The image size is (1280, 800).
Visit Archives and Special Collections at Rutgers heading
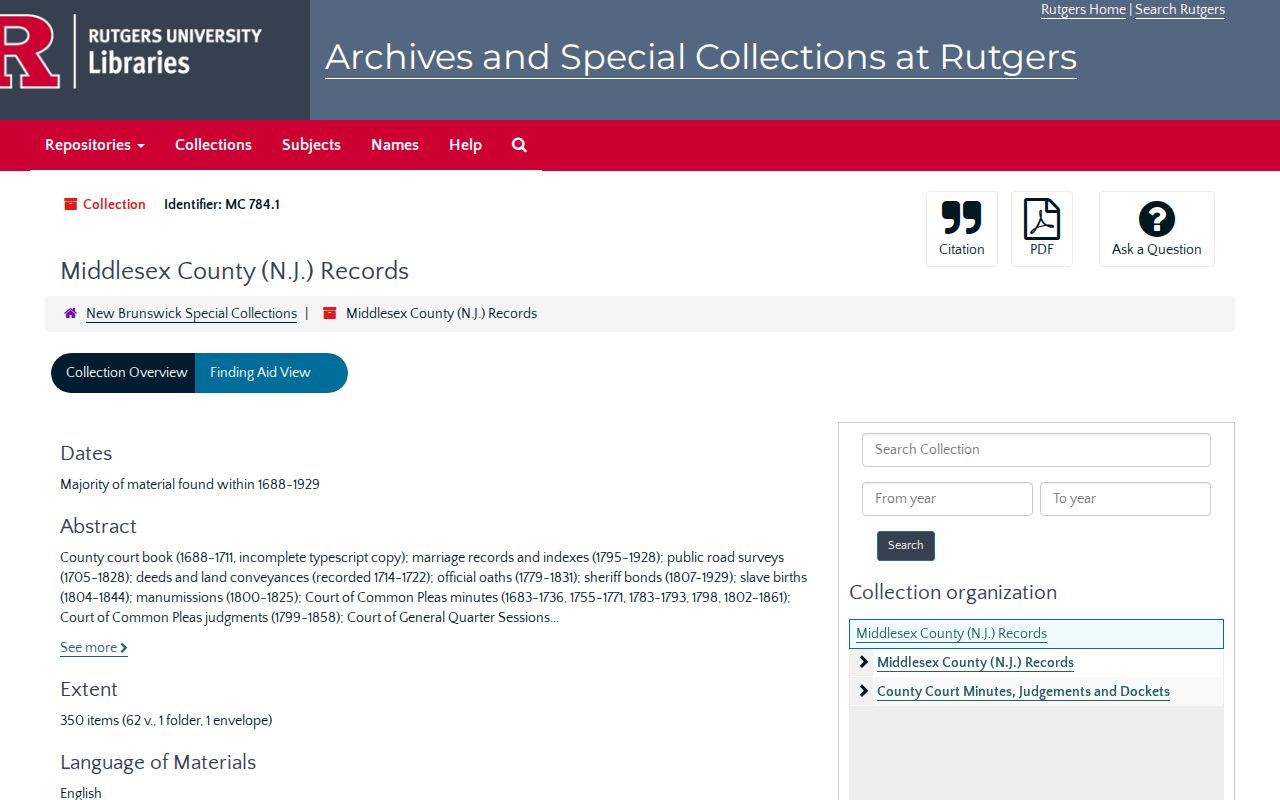tap(701, 57)
